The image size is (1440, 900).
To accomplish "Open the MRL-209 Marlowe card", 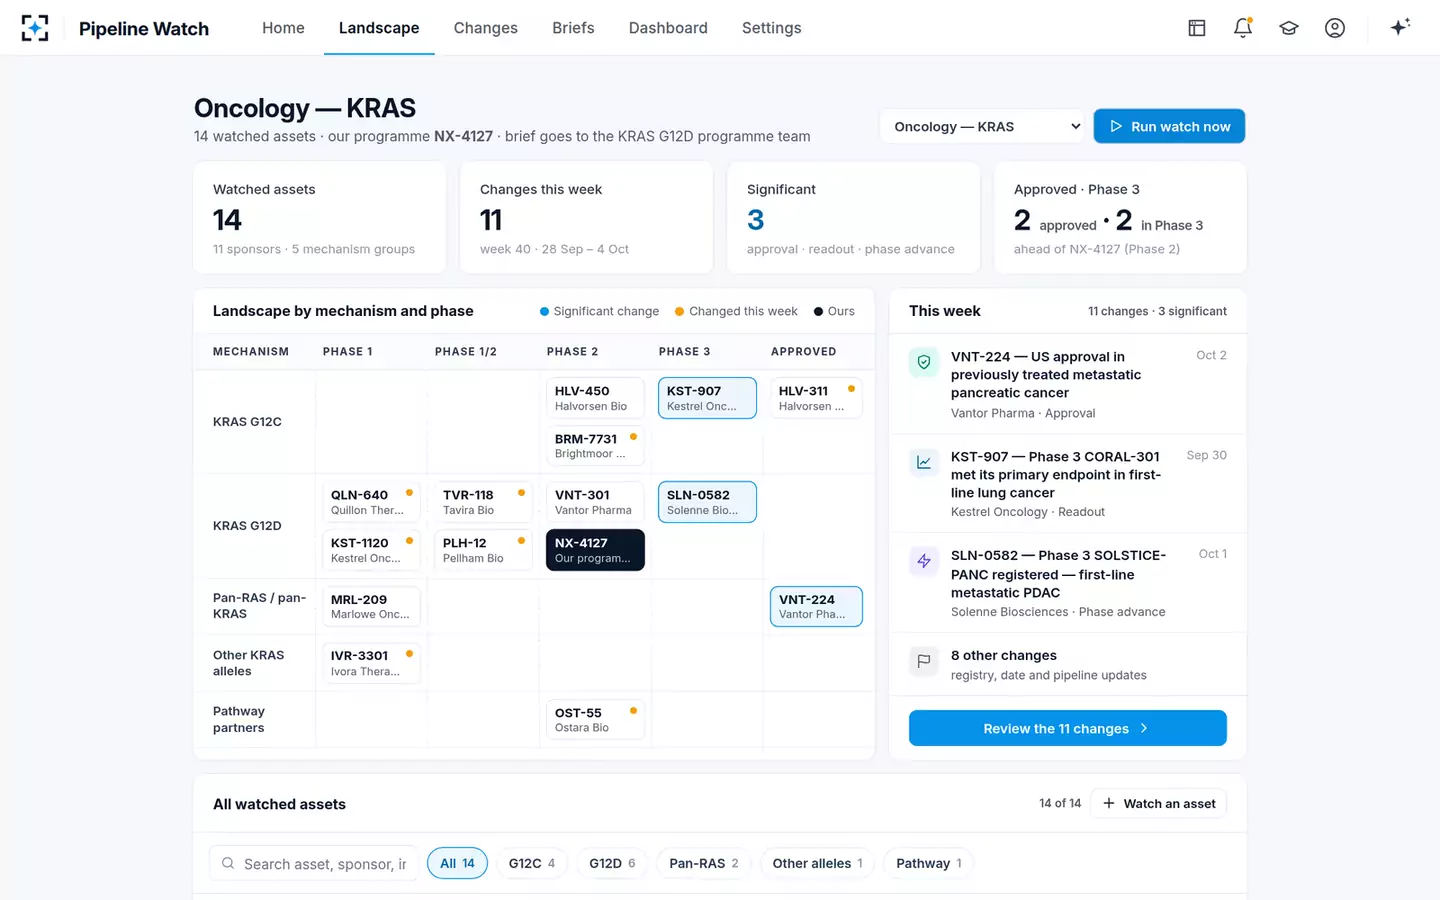I will 371,607.
